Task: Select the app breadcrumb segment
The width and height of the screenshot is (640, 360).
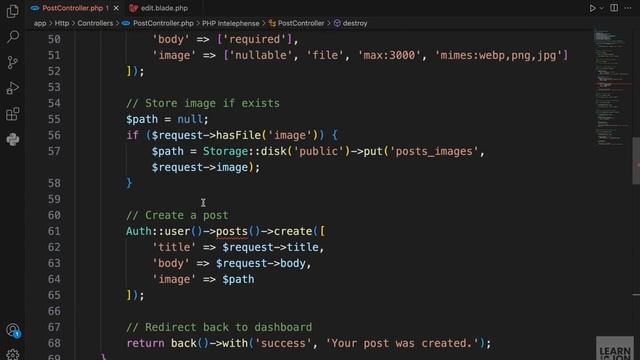Action: point(40,23)
